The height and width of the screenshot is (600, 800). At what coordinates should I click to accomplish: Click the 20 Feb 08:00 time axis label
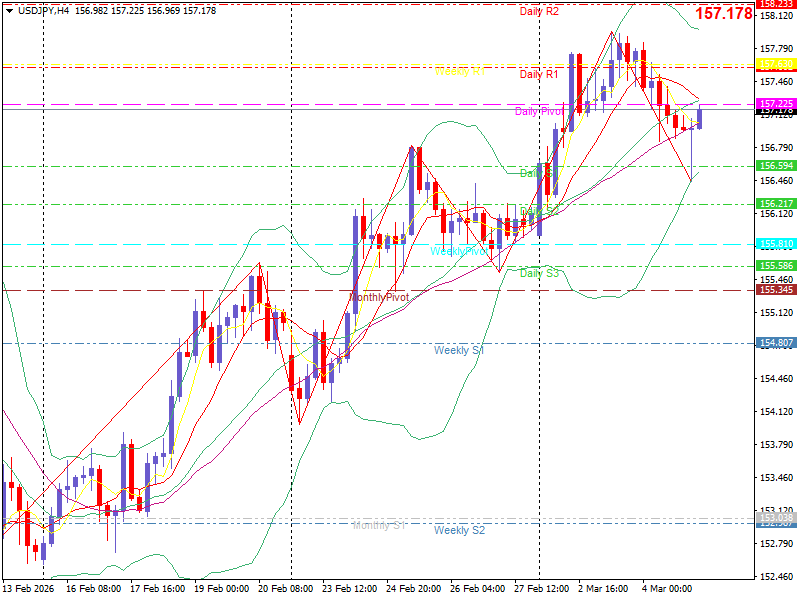tap(287, 590)
